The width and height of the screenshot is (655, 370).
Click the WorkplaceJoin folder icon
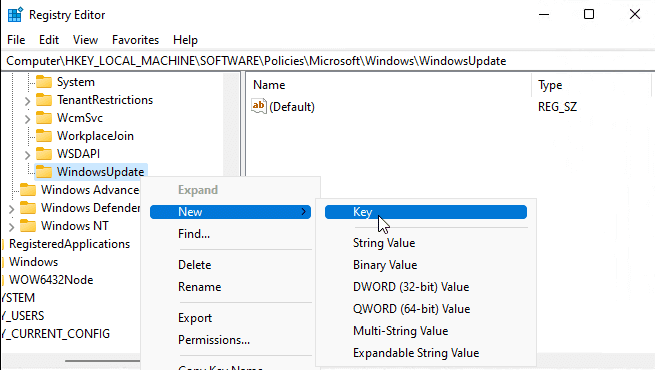[x=44, y=136]
